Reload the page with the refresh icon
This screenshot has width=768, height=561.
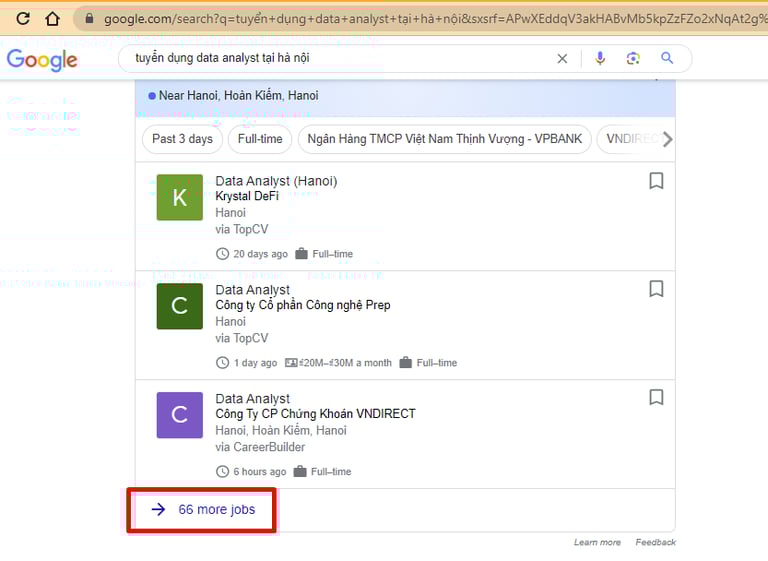tap(23, 19)
